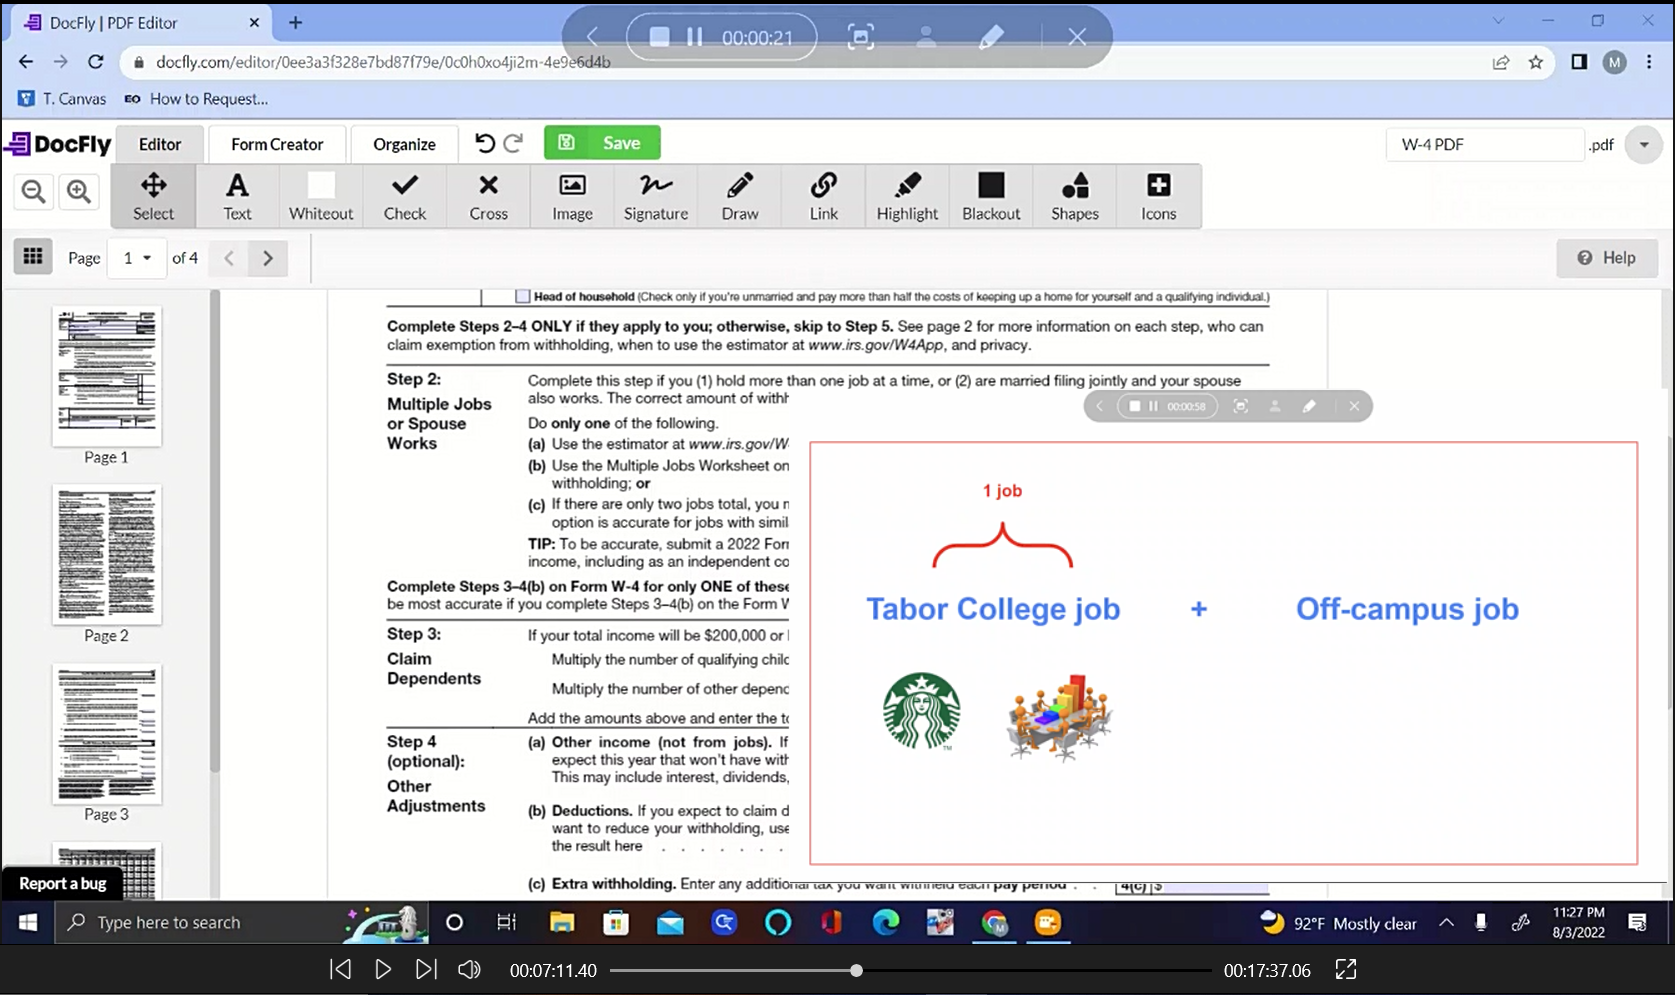The height and width of the screenshot is (995, 1675).
Task: Activate the Whiteout tool
Action: click(x=321, y=196)
